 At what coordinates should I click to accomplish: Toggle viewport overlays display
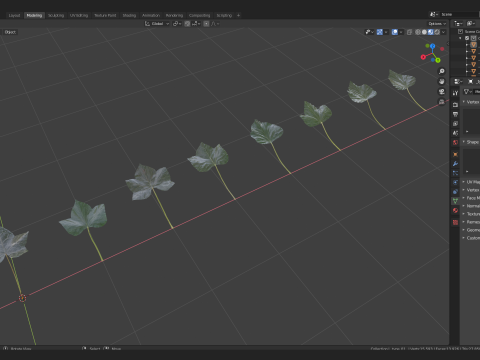point(395,32)
